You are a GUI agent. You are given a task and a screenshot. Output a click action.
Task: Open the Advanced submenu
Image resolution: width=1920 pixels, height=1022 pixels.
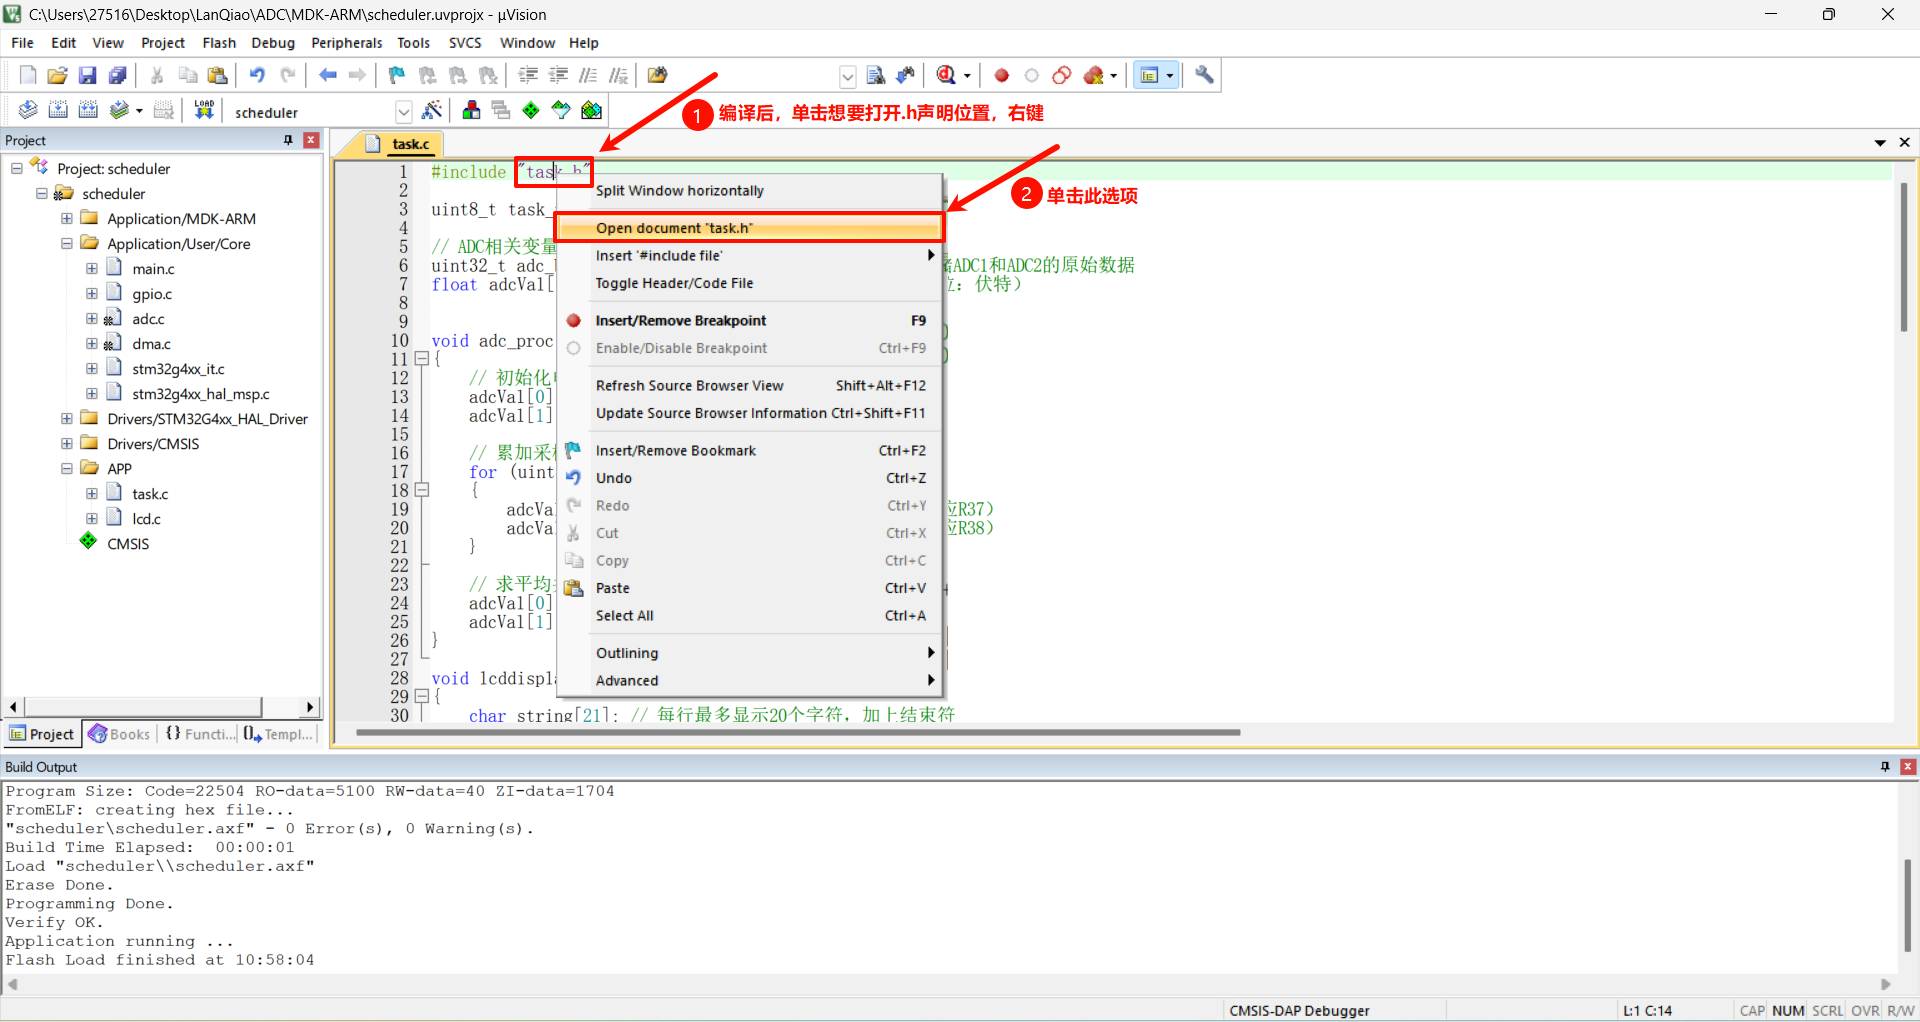(x=750, y=681)
